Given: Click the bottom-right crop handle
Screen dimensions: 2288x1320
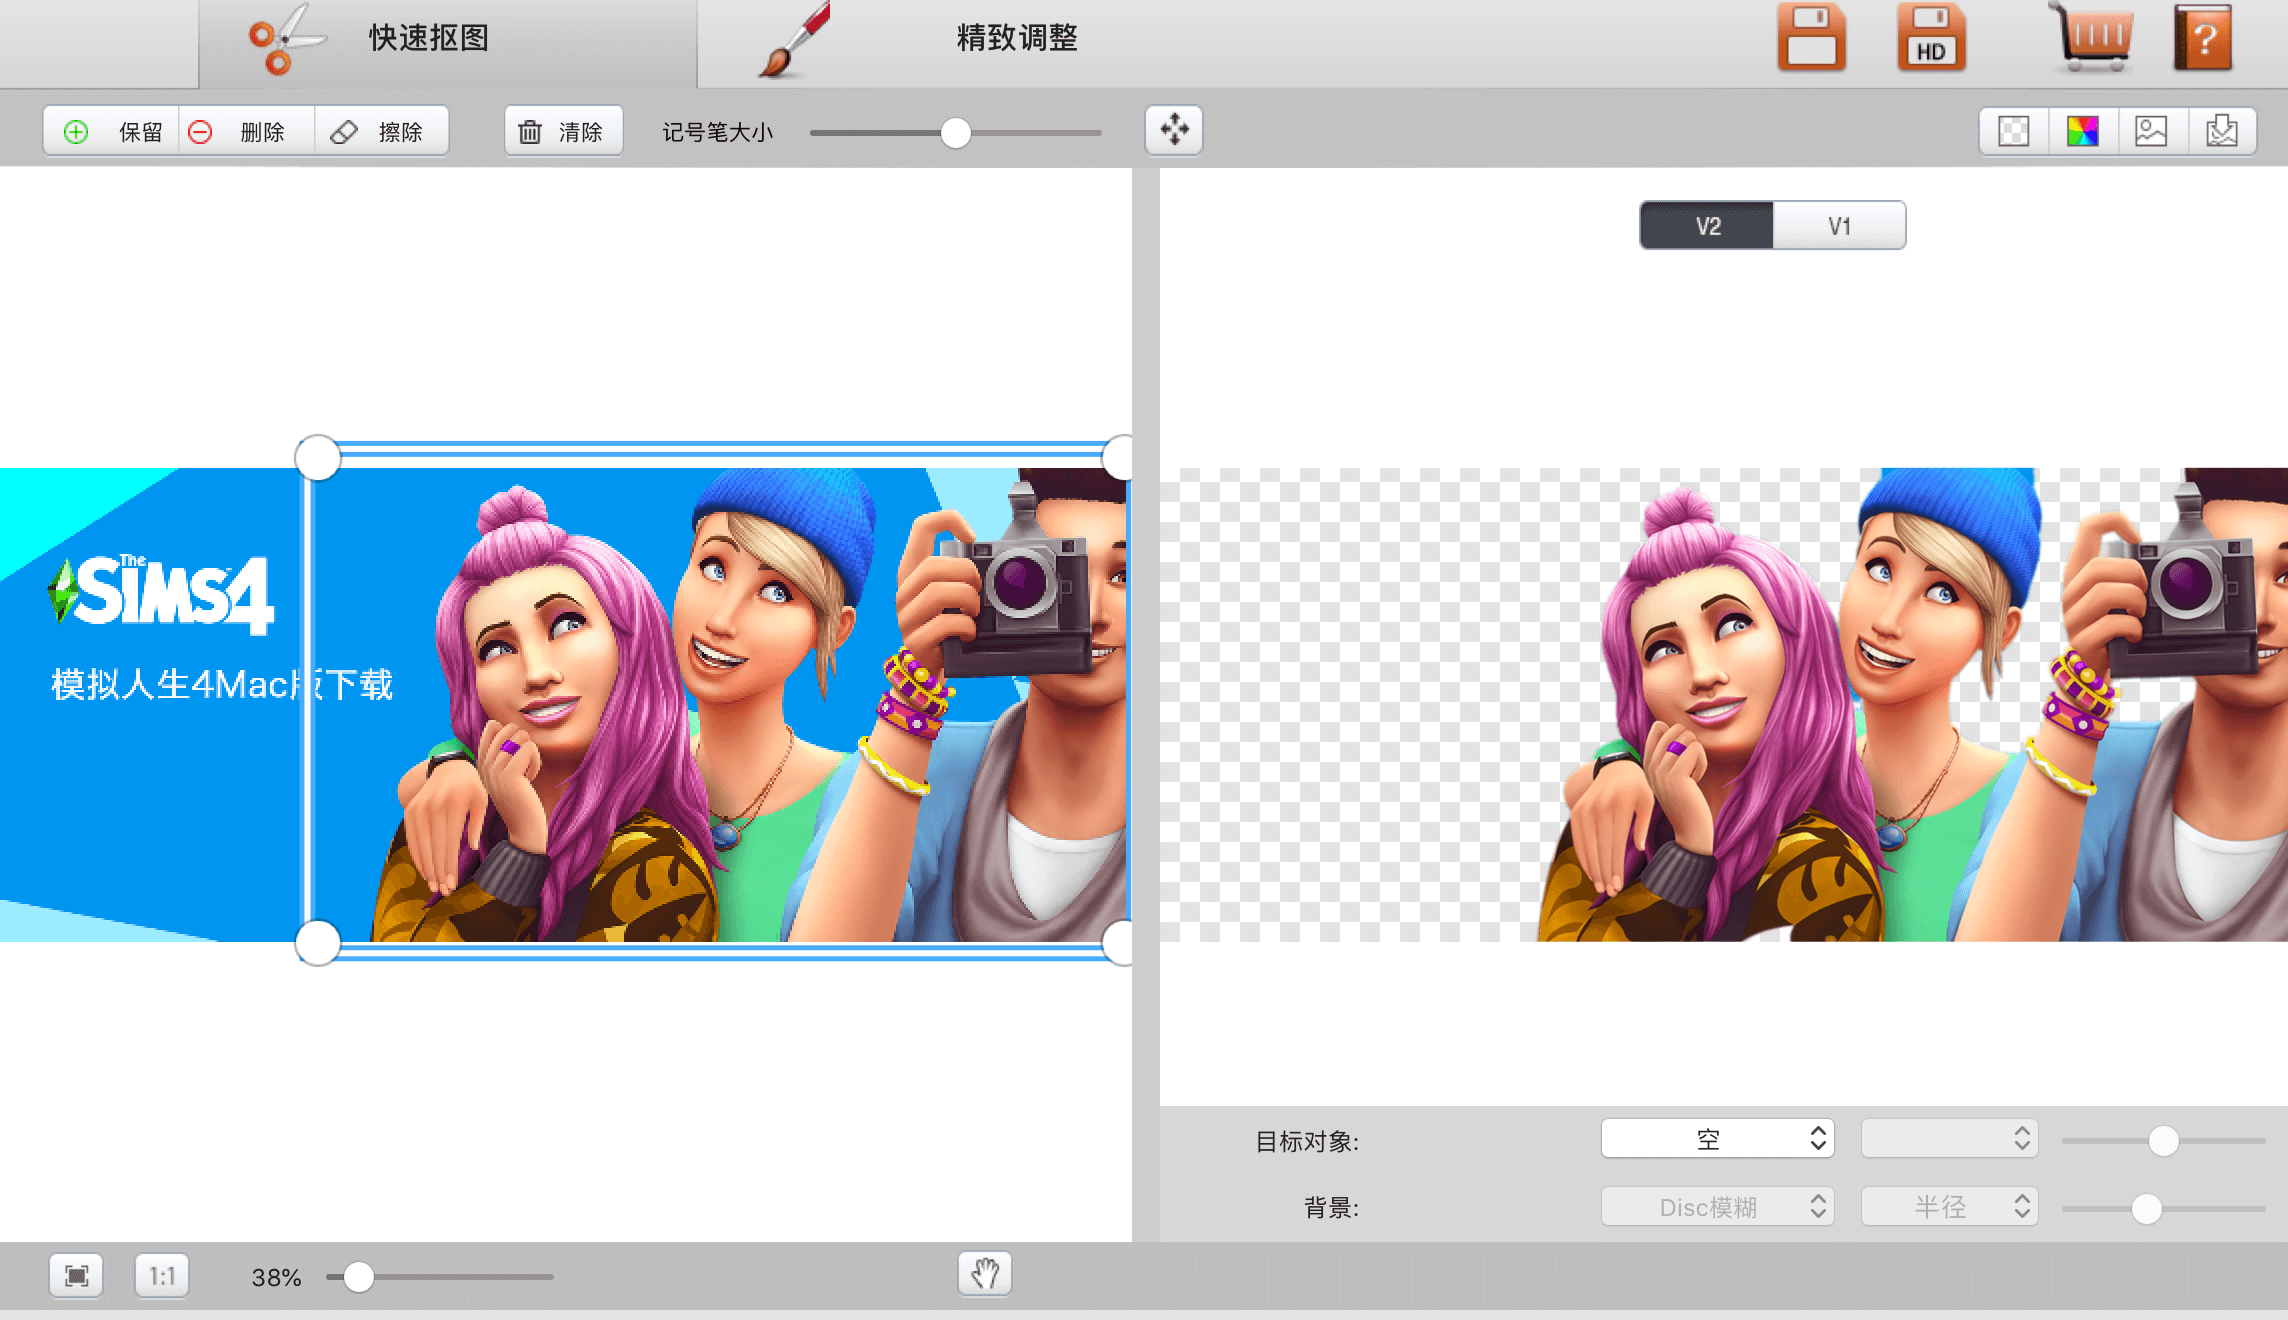Looking at the screenshot, I should click(x=1120, y=942).
